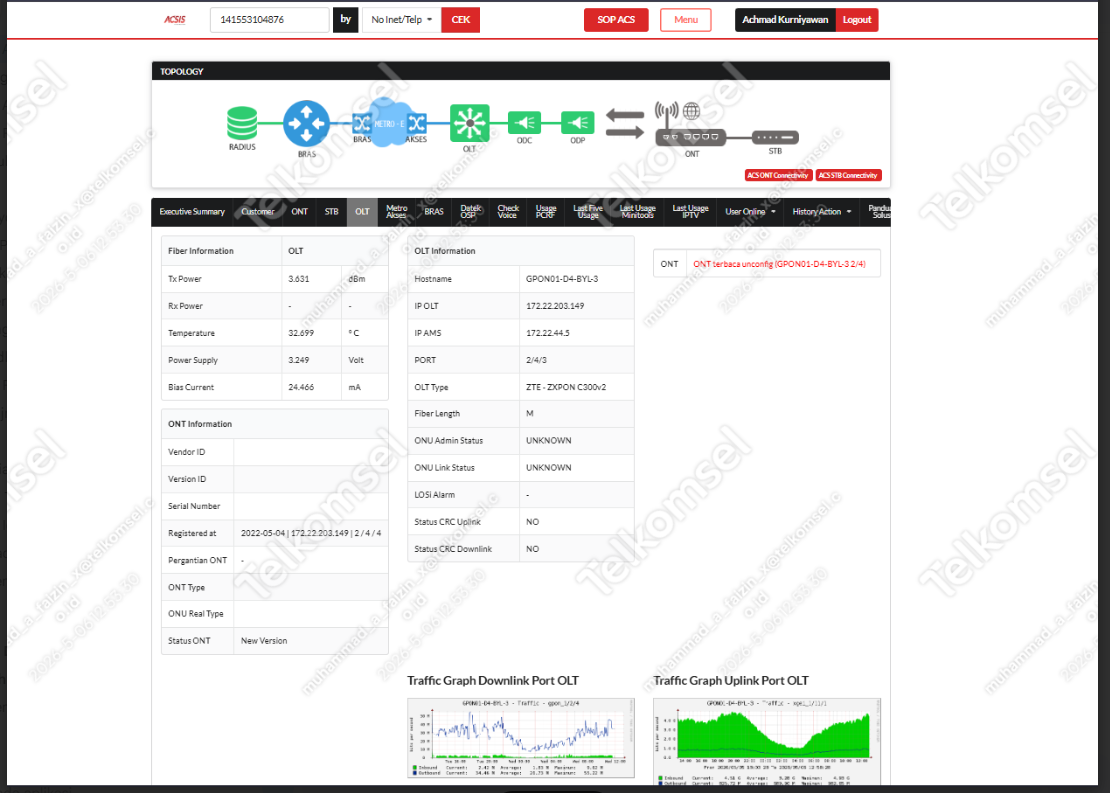Click the Temperature value 32.699
Viewport: 1110px width, 793px height.
(x=301, y=333)
